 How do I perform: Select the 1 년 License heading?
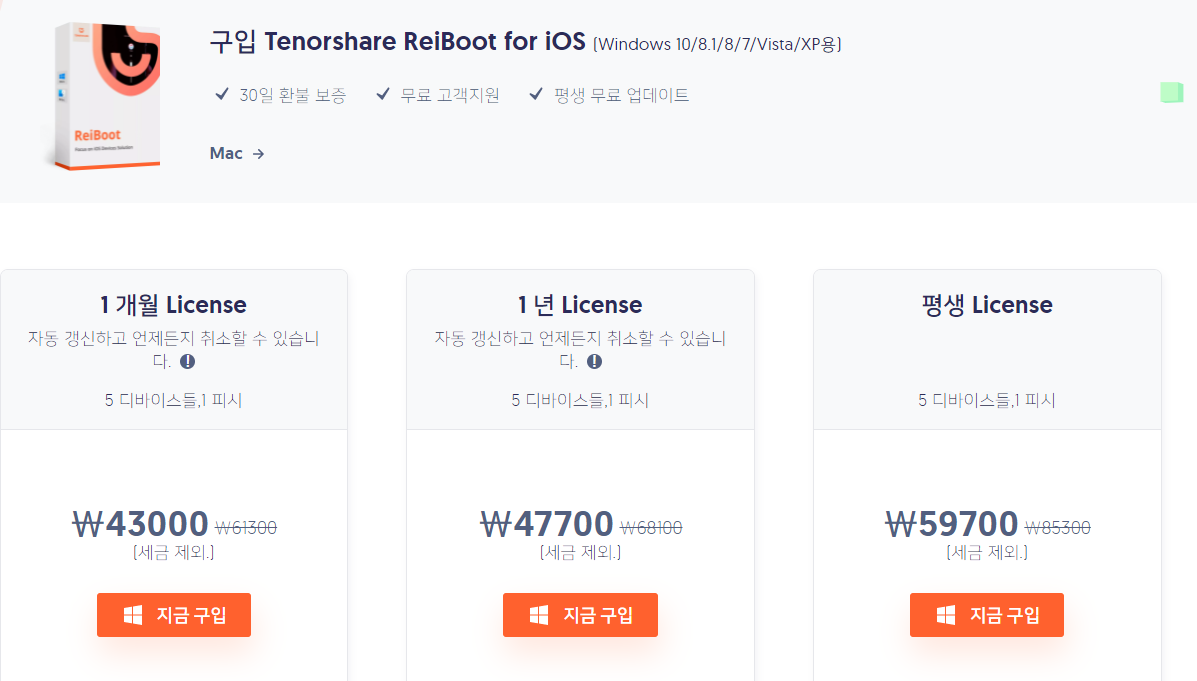pyautogui.click(x=580, y=305)
